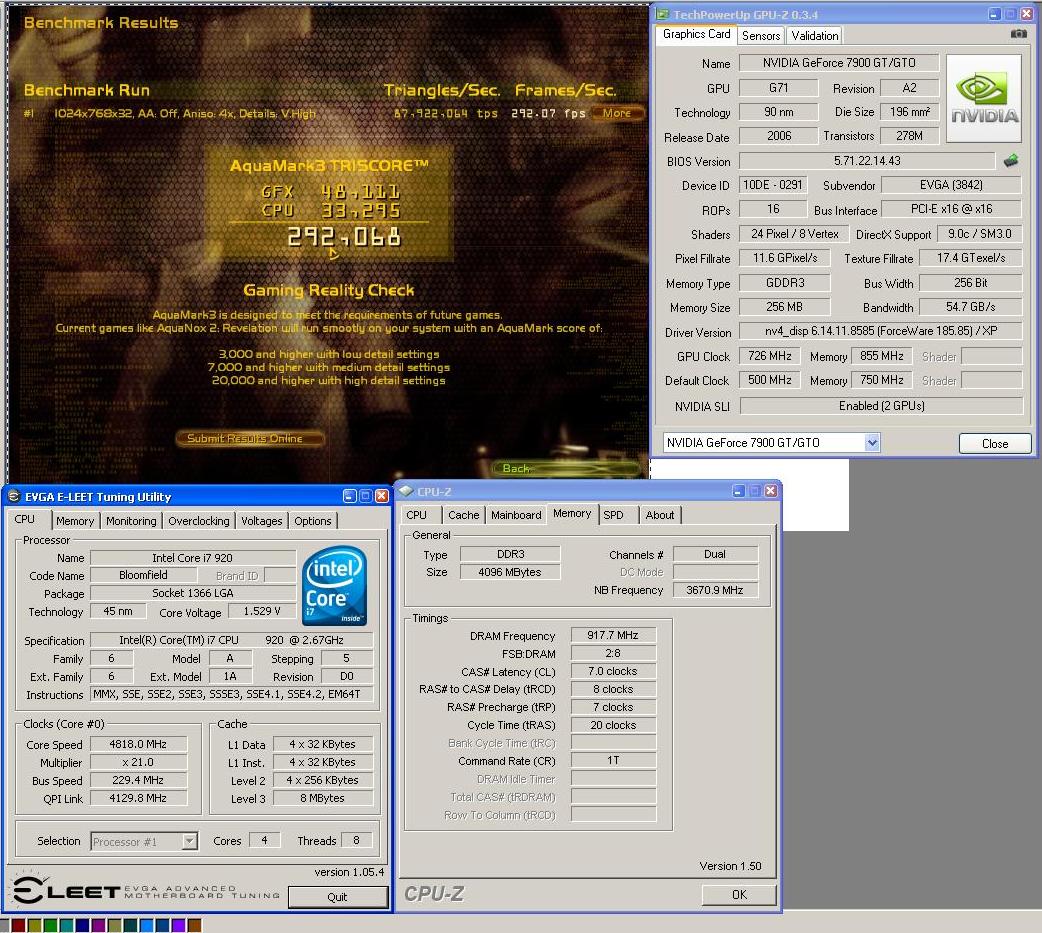1042x933 pixels.
Task: Click the Quit button in E-LEET
Action: 338,897
